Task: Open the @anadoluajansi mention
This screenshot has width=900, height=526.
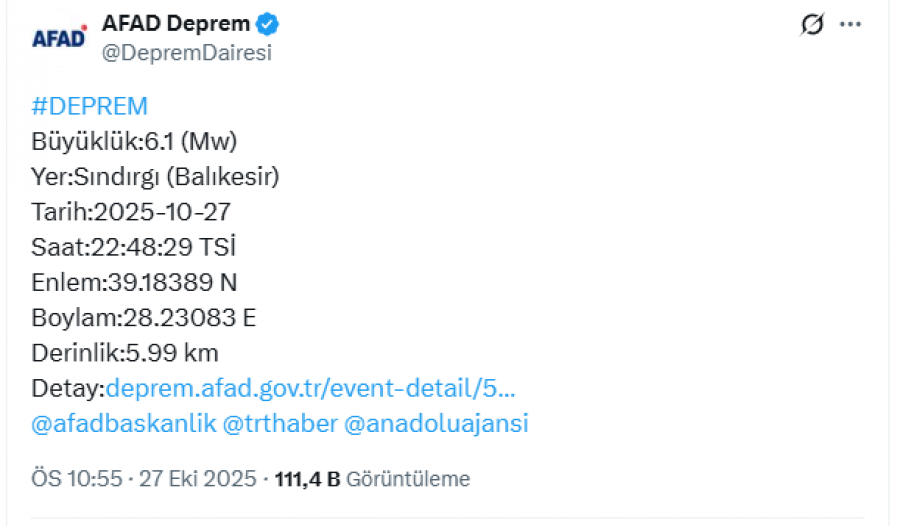Action: coord(436,424)
